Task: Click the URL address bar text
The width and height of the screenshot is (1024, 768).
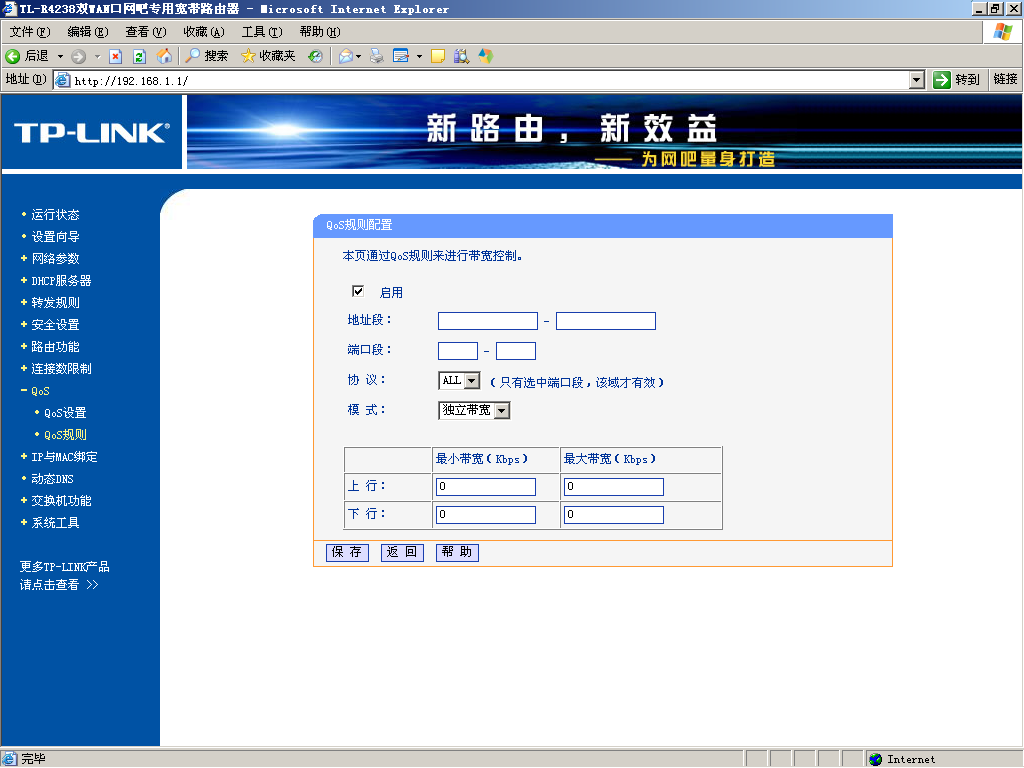Action: click(131, 81)
